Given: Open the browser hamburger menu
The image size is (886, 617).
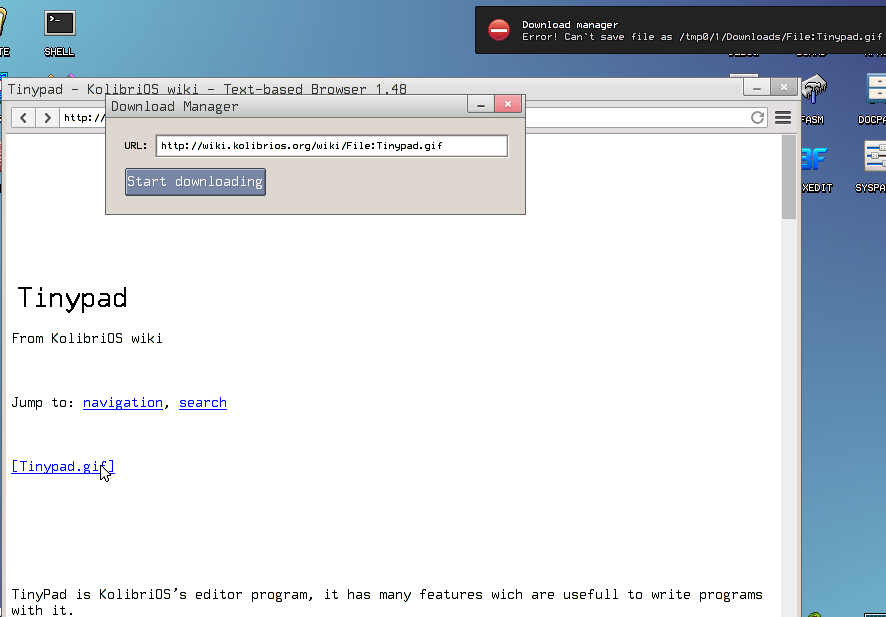Looking at the screenshot, I should point(783,118).
